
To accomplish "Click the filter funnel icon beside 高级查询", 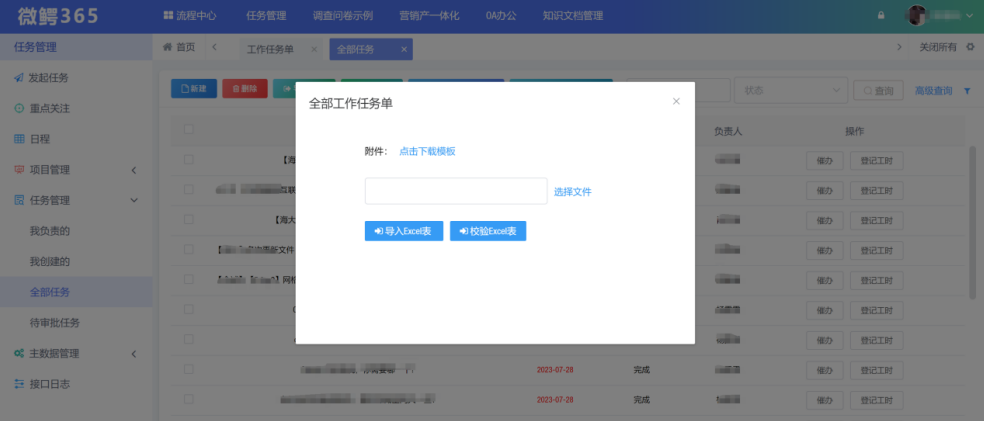I will pos(967,91).
